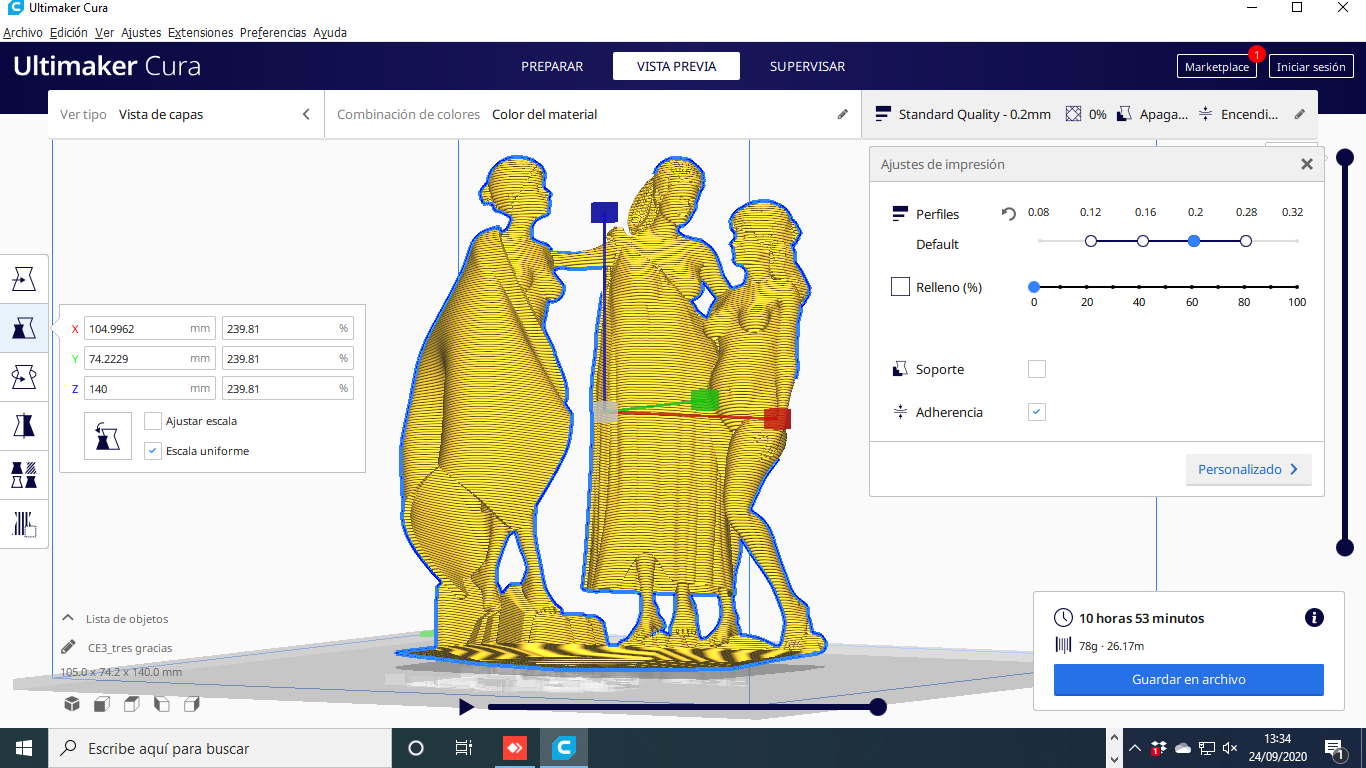The height and width of the screenshot is (768, 1366).
Task: Select the 0.28 profile on Perfiles slider
Action: (x=1245, y=241)
